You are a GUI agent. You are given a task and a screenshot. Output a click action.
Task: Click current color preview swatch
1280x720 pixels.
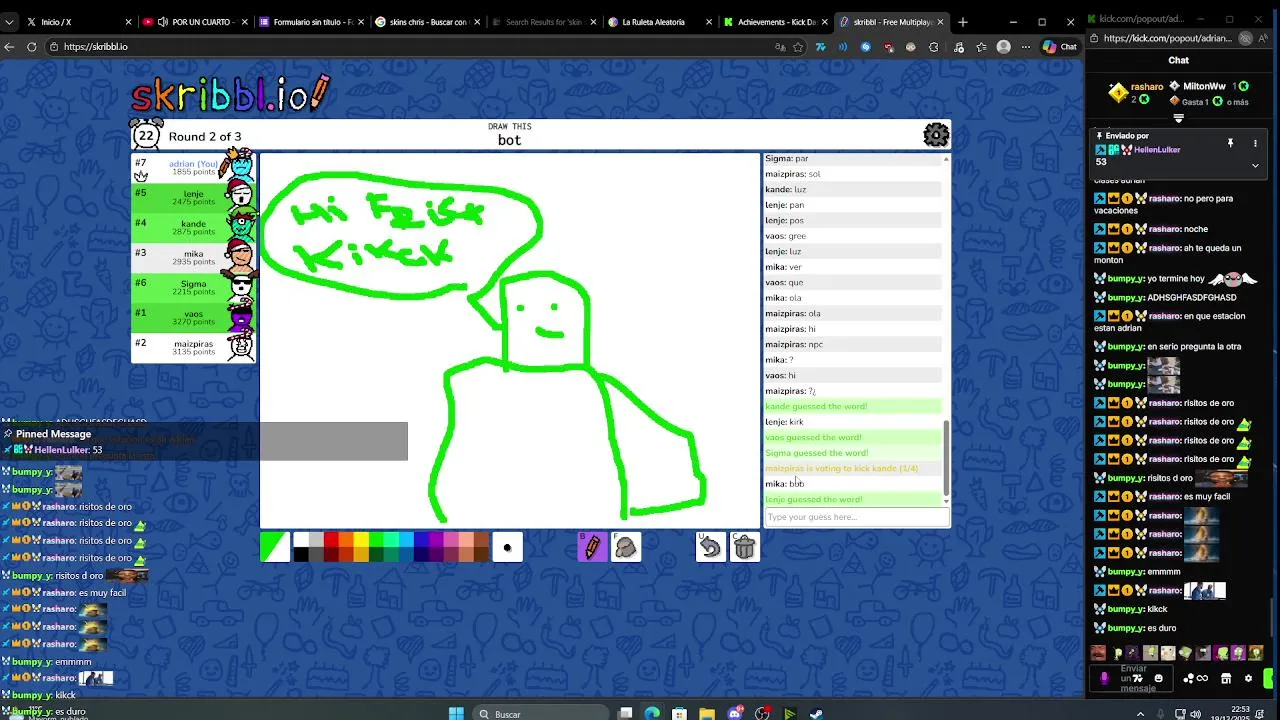coord(274,547)
